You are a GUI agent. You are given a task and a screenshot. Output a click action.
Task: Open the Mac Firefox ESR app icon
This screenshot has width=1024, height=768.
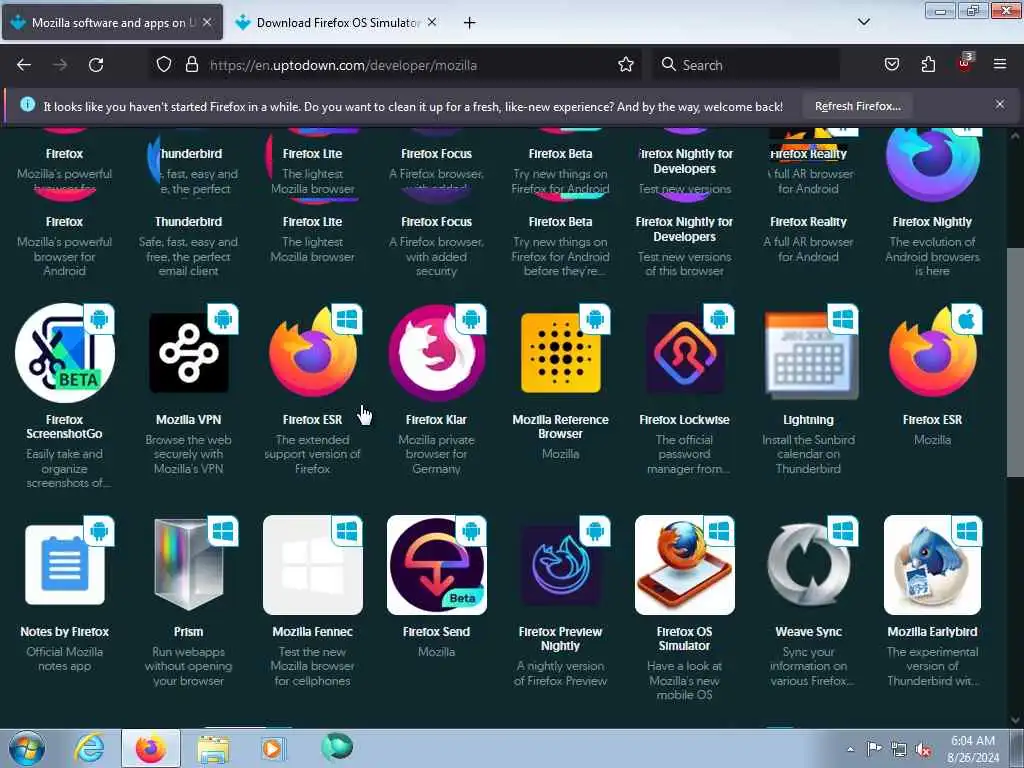[x=933, y=353]
